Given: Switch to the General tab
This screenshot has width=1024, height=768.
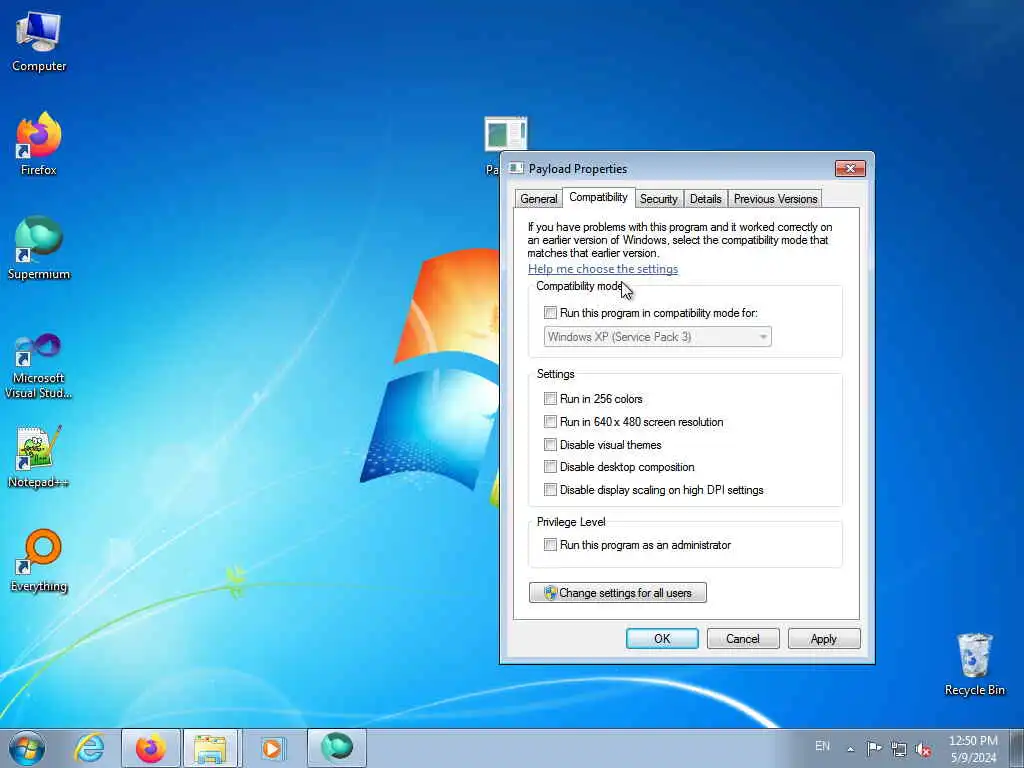Looking at the screenshot, I should pos(539,199).
